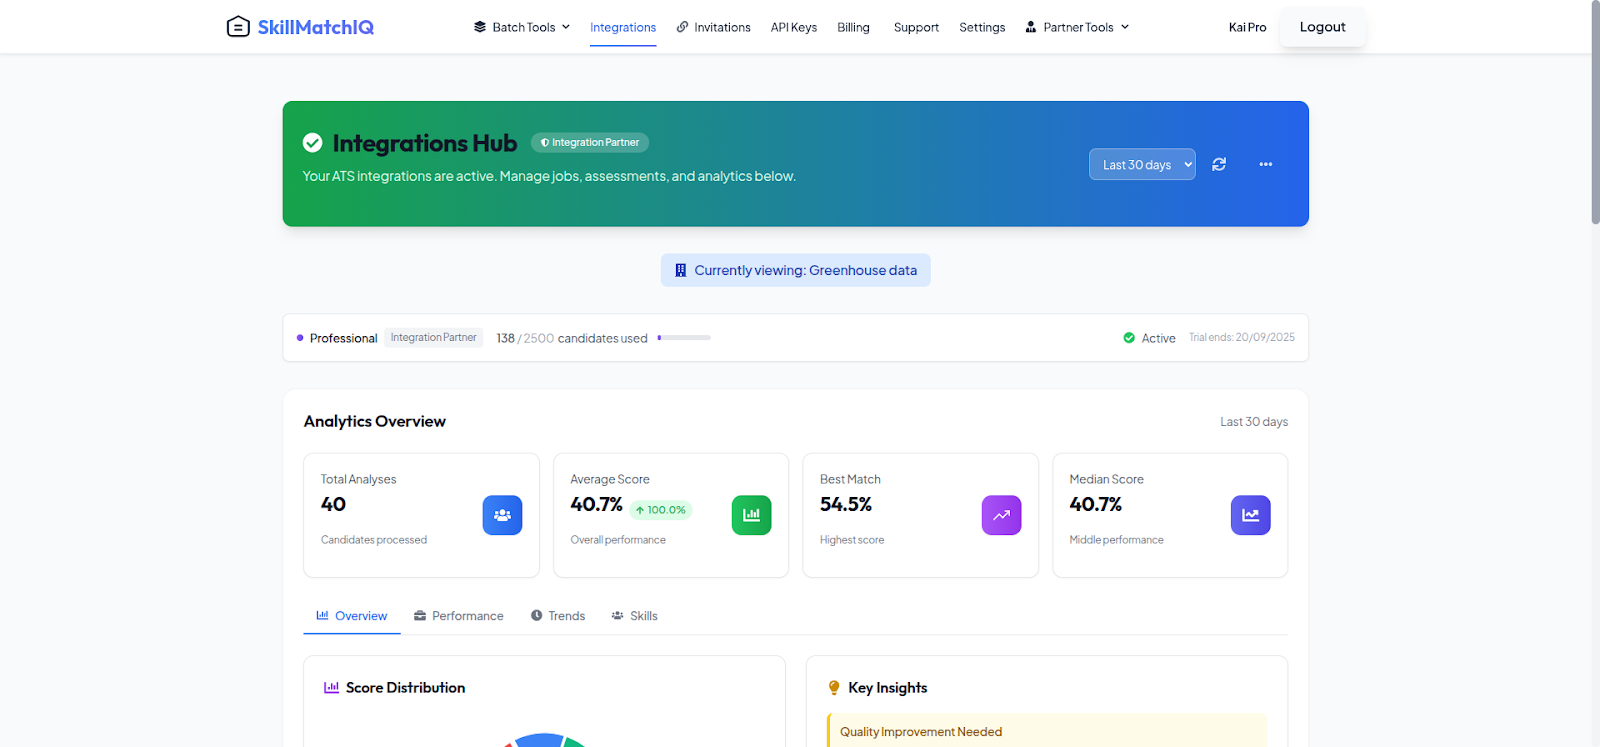Image resolution: width=1600 pixels, height=747 pixels.
Task: Expand the Batch Tools dropdown menu
Action: [x=522, y=27]
